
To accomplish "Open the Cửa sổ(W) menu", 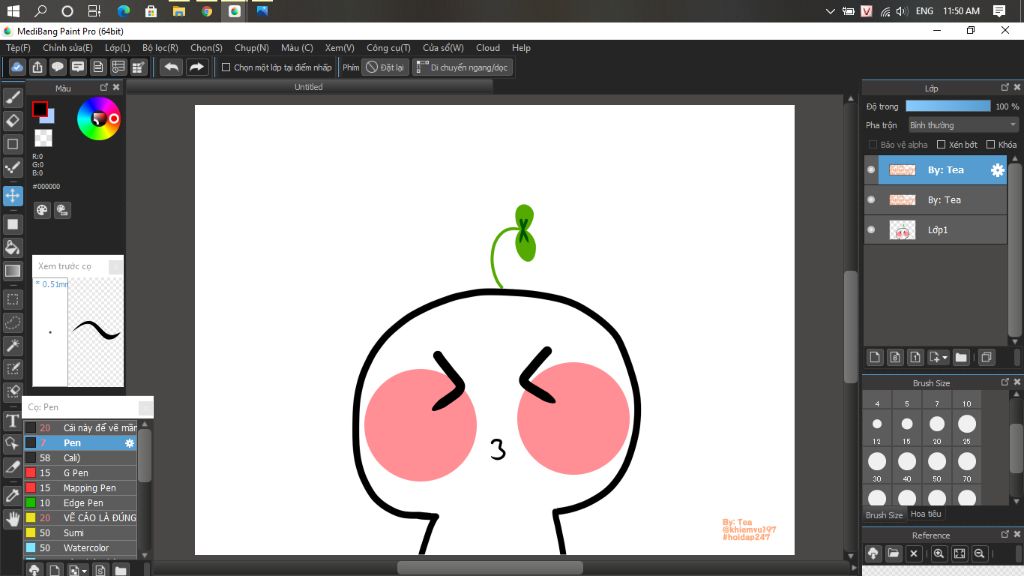I will click(x=443, y=48).
